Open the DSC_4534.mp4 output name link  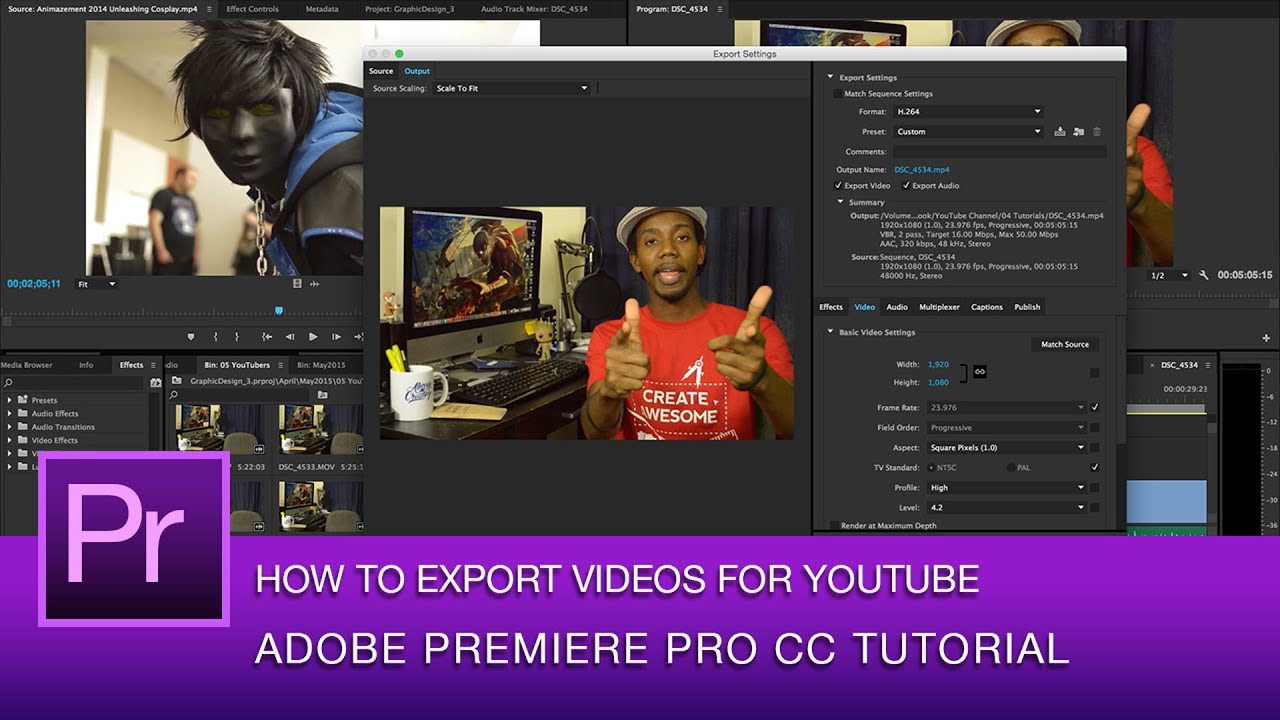click(x=920, y=170)
